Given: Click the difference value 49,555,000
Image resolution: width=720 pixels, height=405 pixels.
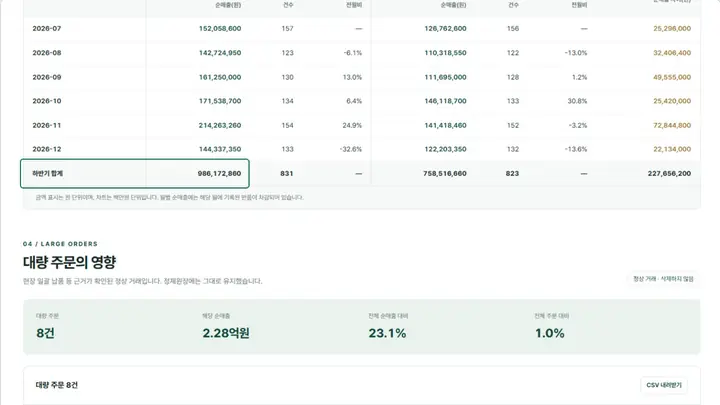Looking at the screenshot, I should (x=672, y=77).
